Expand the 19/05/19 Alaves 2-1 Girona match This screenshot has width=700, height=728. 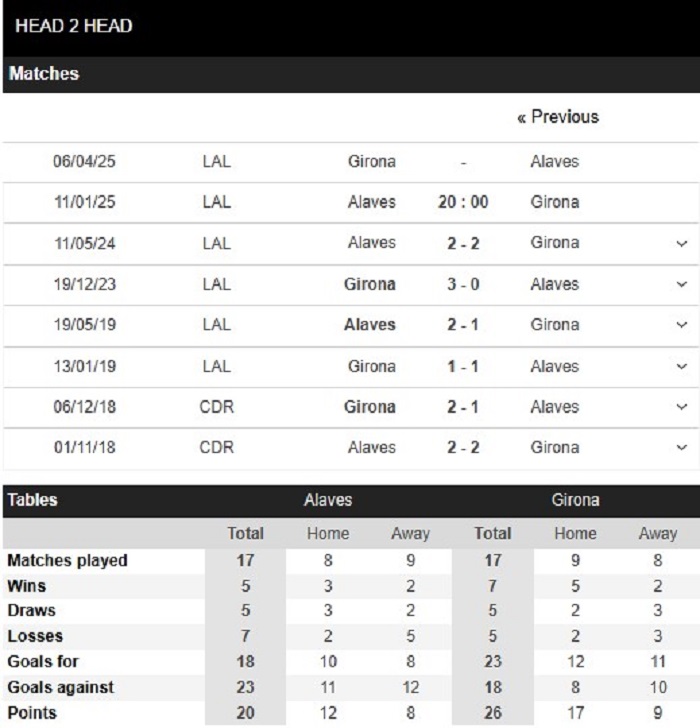681,325
